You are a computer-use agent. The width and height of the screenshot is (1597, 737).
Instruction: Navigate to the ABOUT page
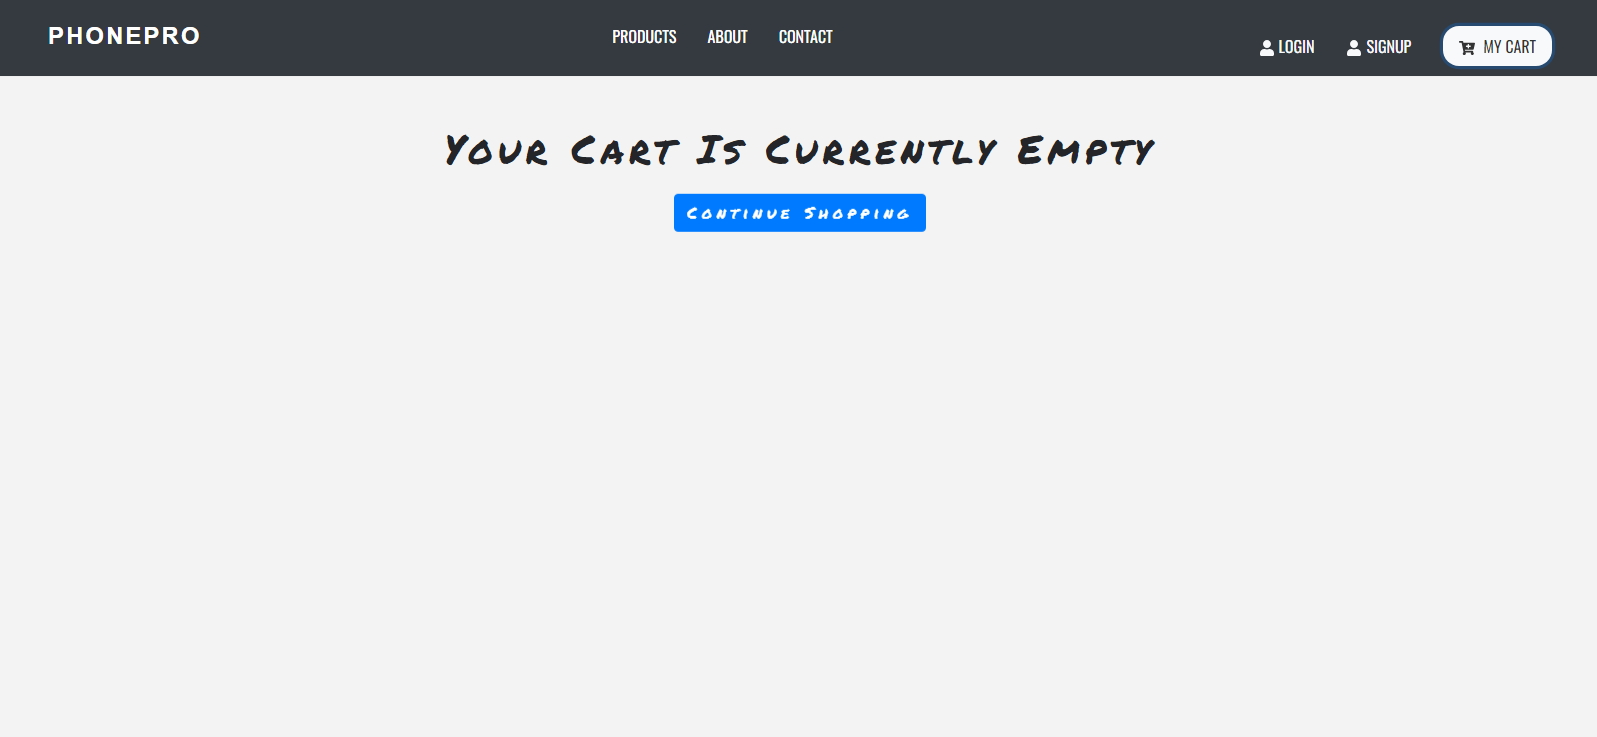(727, 37)
